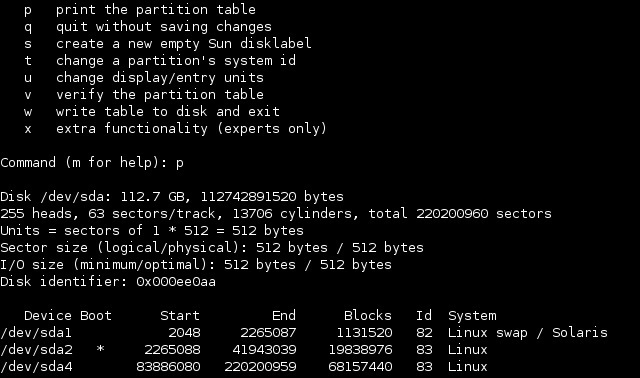Click 'Linux swap / Solaris' system type
Image resolution: width=640 pixels, height=378 pixels.
click(527, 333)
